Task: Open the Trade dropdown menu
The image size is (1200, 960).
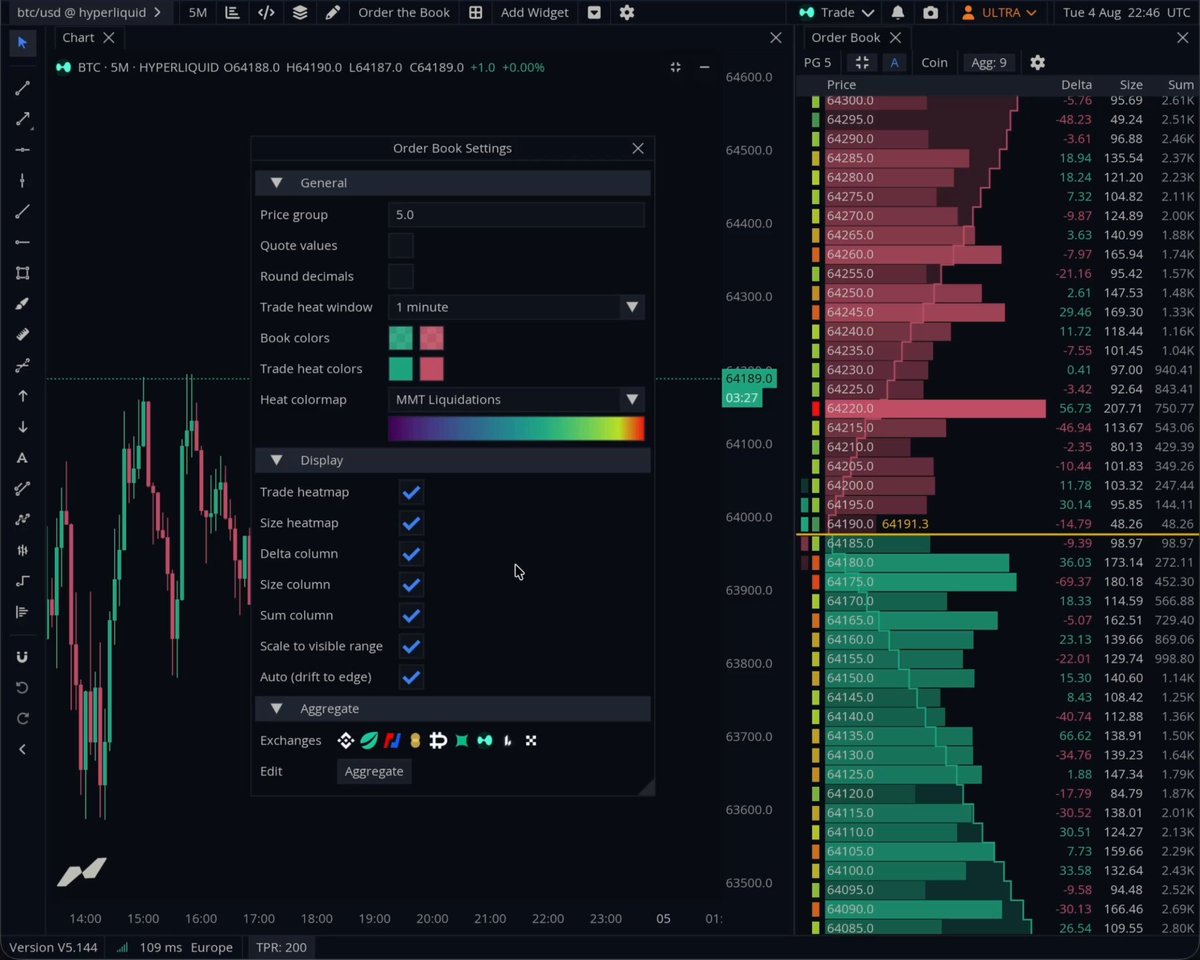Action: pos(837,13)
